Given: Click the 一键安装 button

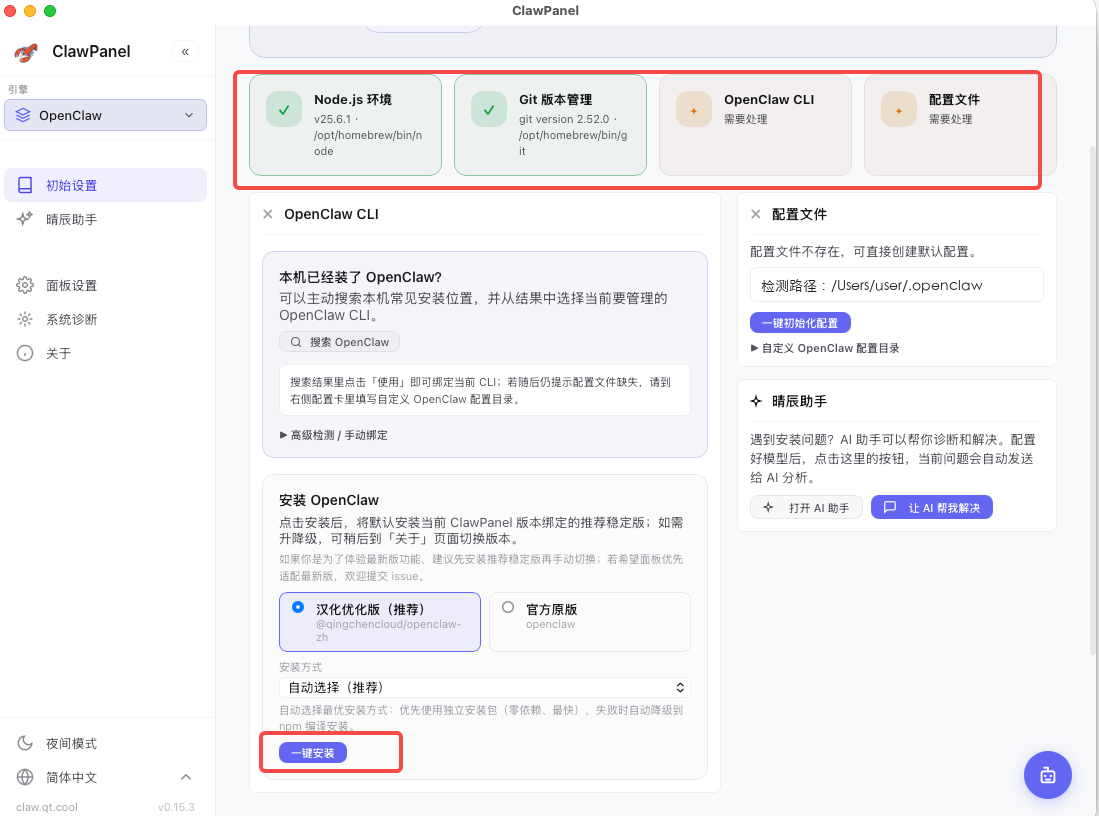Looking at the screenshot, I should coord(313,753).
